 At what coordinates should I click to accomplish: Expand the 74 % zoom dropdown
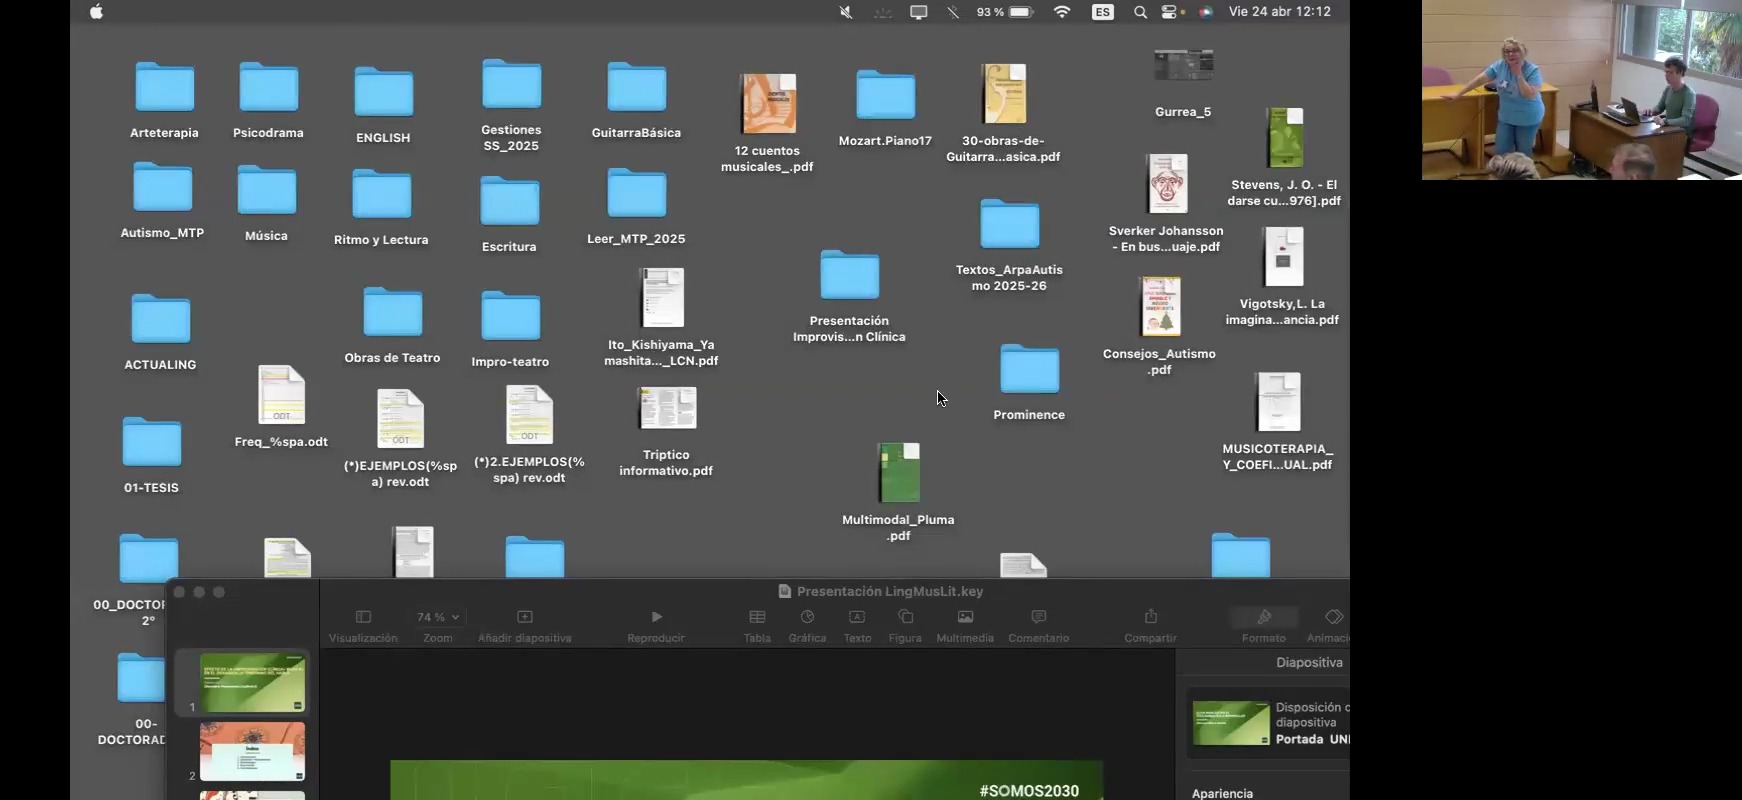point(438,617)
